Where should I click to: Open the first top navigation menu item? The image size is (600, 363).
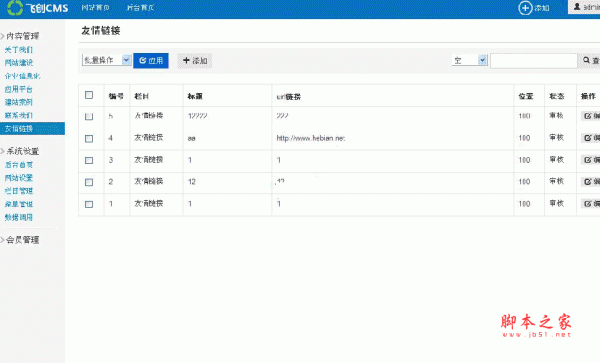(x=95, y=8)
